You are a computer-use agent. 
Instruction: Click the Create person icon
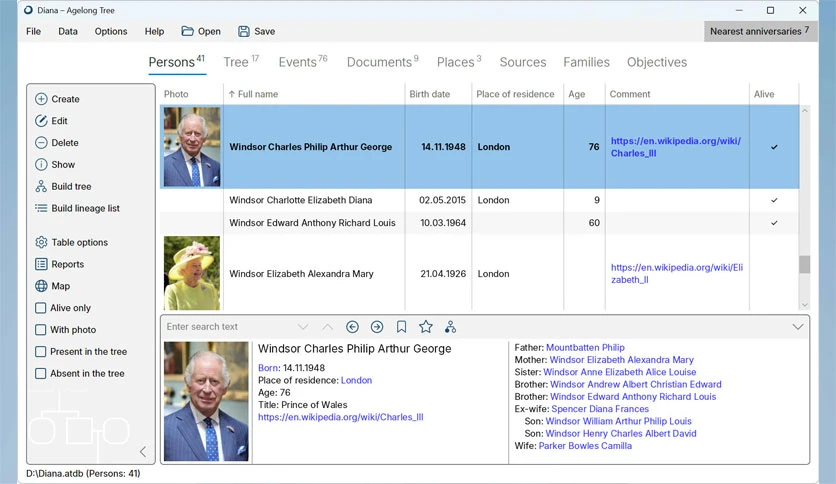(x=41, y=99)
